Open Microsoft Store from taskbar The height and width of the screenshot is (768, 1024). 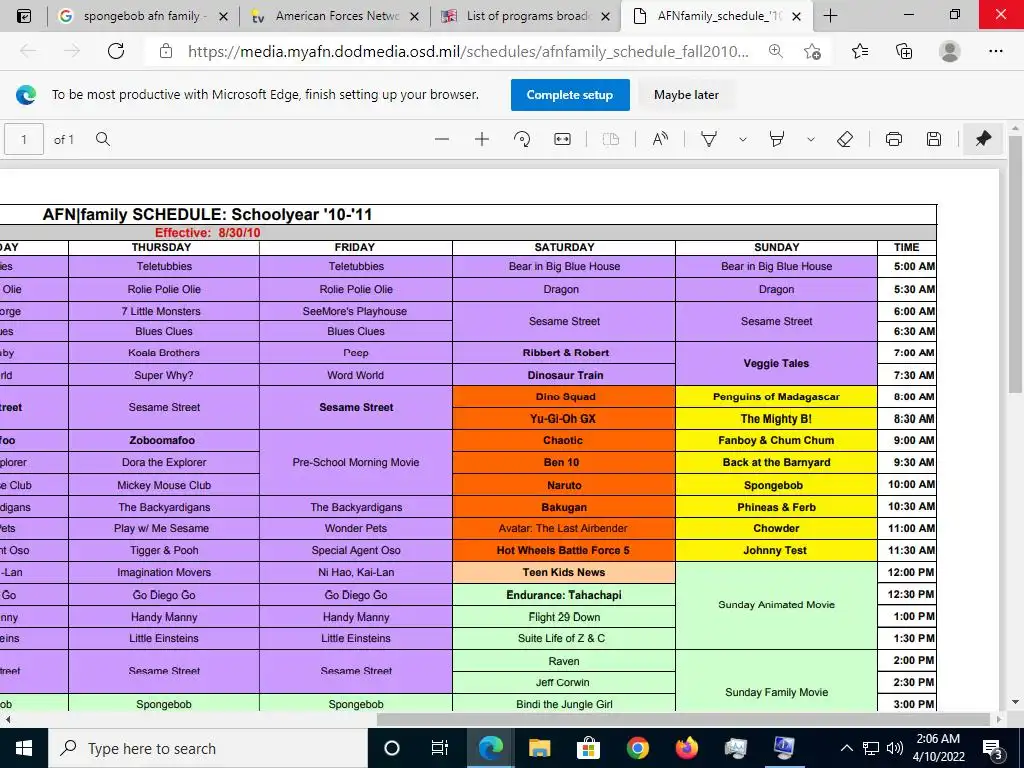[x=588, y=748]
